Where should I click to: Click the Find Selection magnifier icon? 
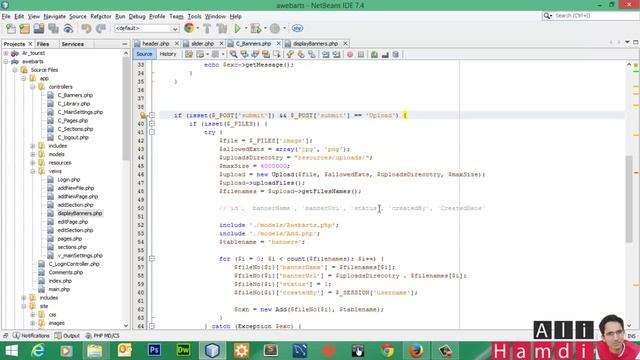[x=233, y=54]
